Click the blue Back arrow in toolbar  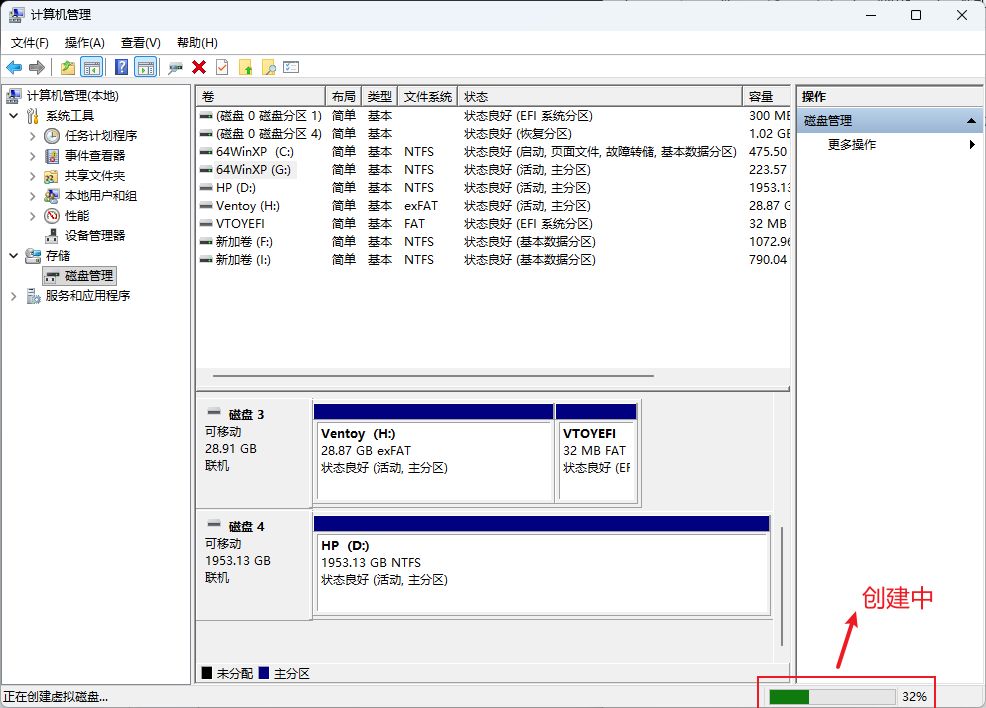pyautogui.click(x=14, y=67)
